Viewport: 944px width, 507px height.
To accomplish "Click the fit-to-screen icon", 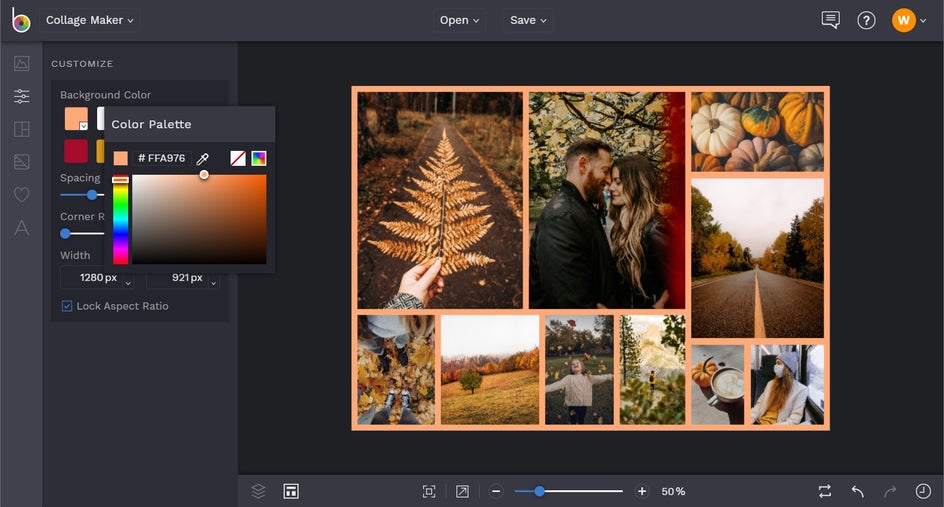I will click(x=429, y=491).
